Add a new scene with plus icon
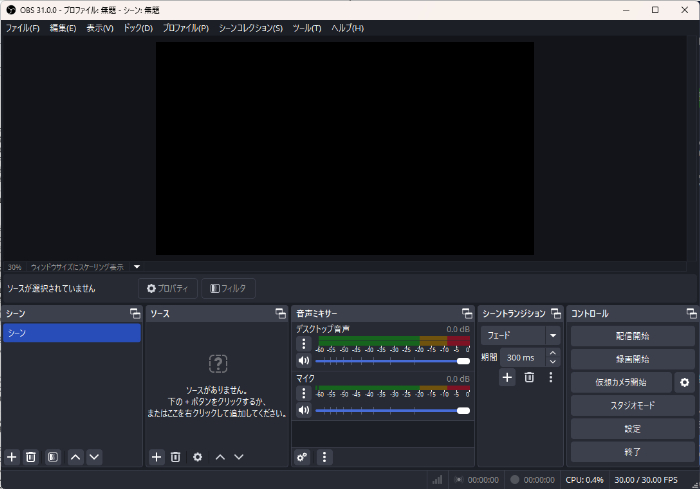This screenshot has width=700, height=489. click(12, 457)
